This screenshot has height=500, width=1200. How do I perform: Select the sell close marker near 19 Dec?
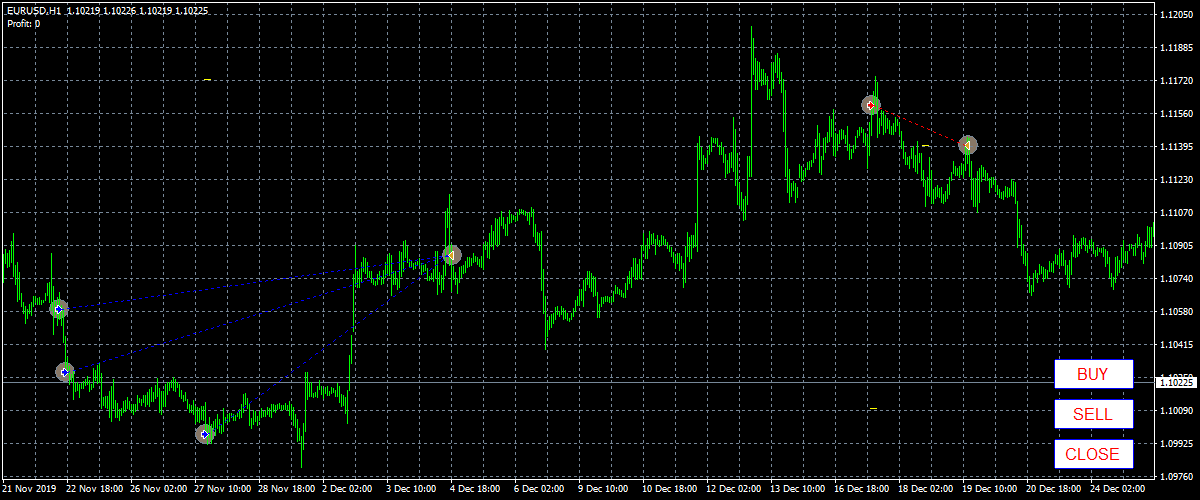[x=967, y=145]
